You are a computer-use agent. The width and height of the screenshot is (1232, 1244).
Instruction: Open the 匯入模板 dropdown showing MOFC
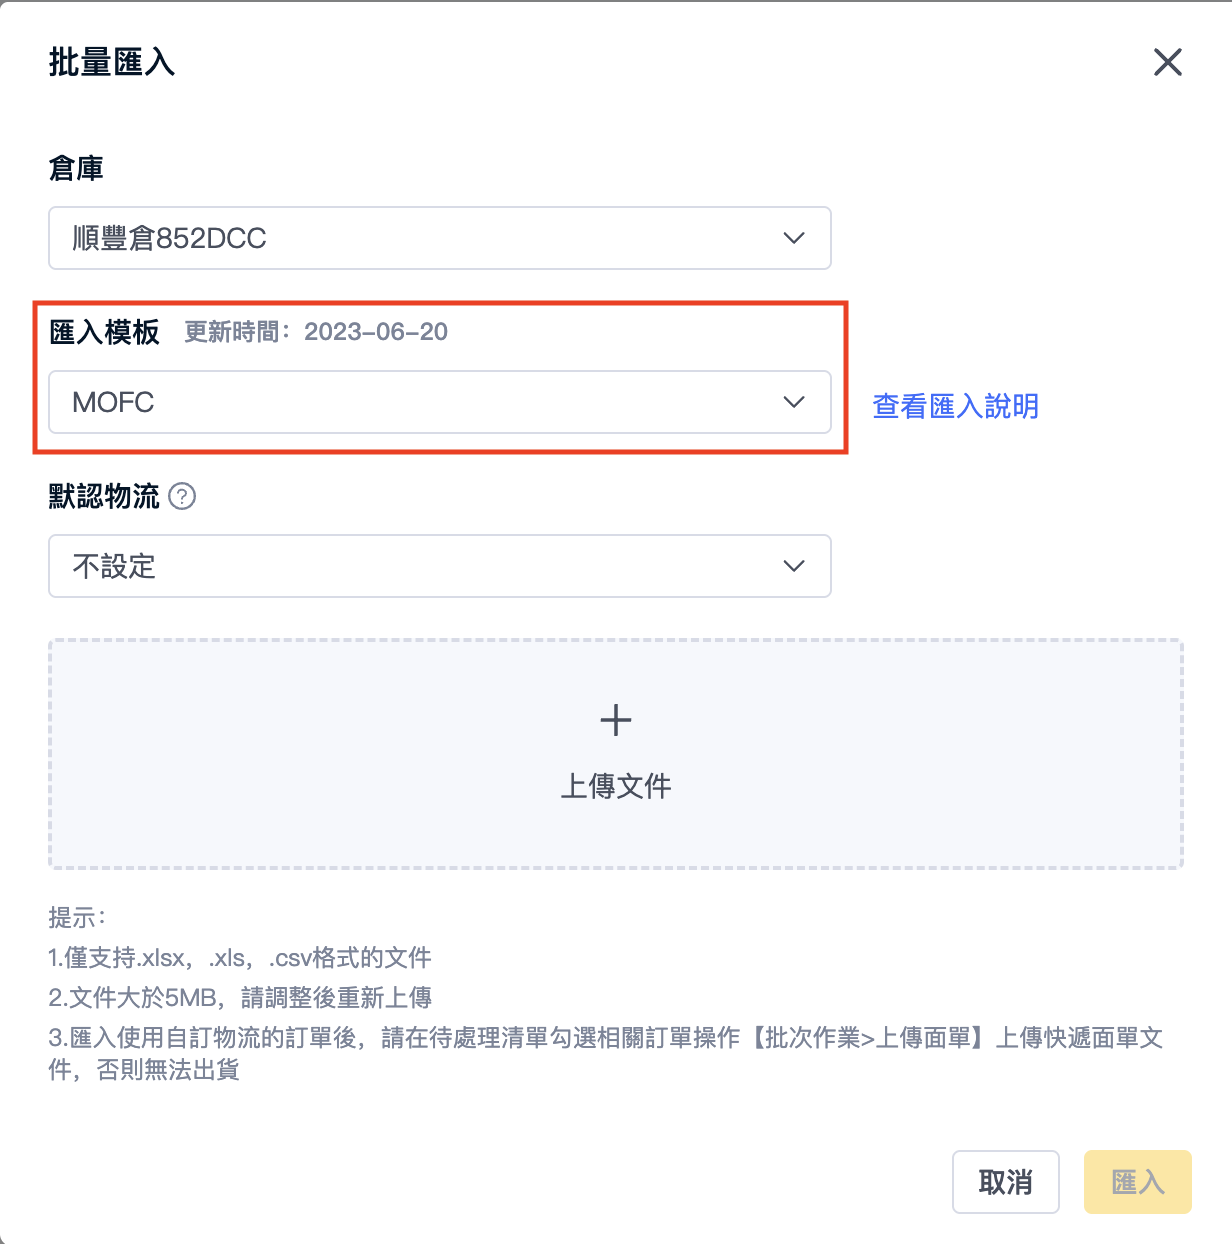click(440, 402)
